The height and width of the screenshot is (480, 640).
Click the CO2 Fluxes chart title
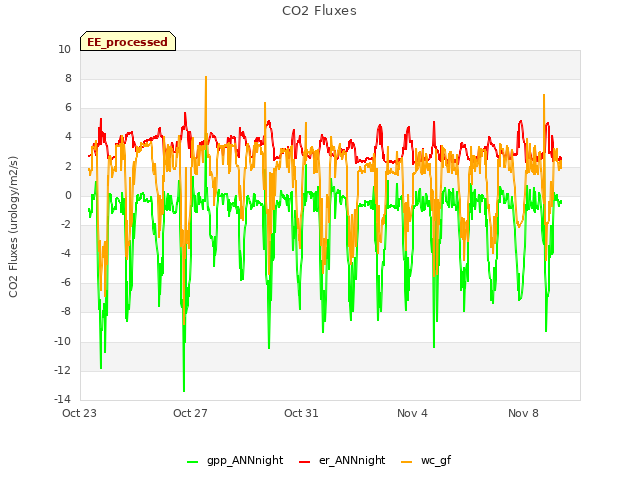319,11
